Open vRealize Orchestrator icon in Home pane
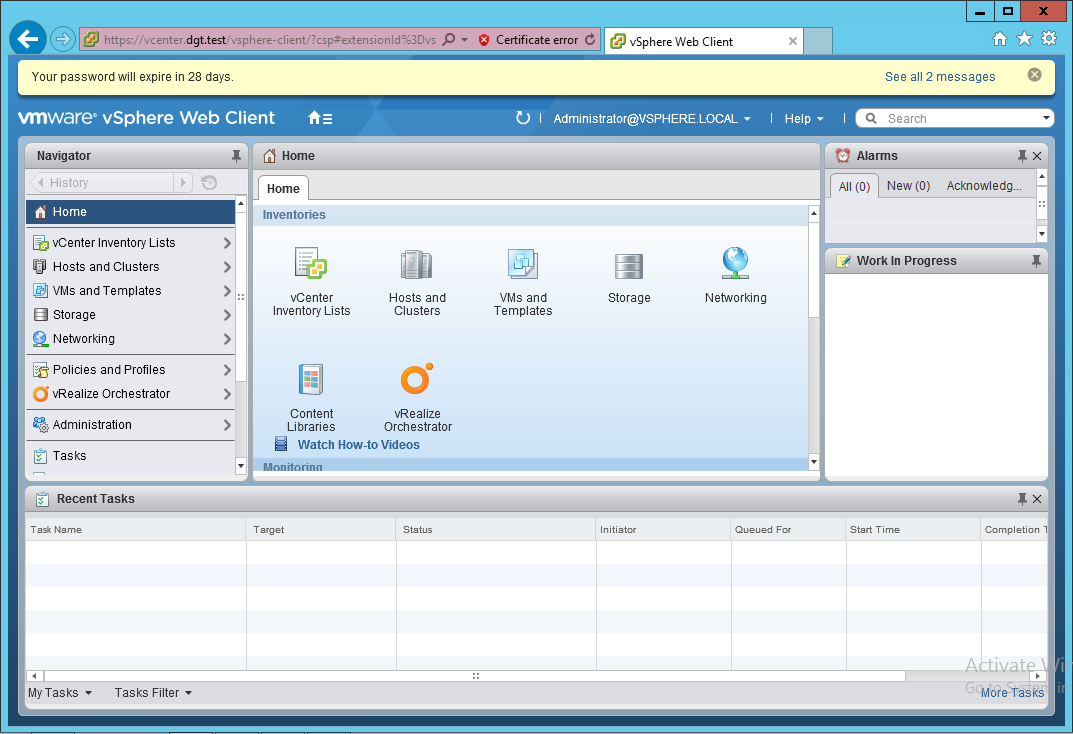Image resolution: width=1073 pixels, height=734 pixels. 417,379
